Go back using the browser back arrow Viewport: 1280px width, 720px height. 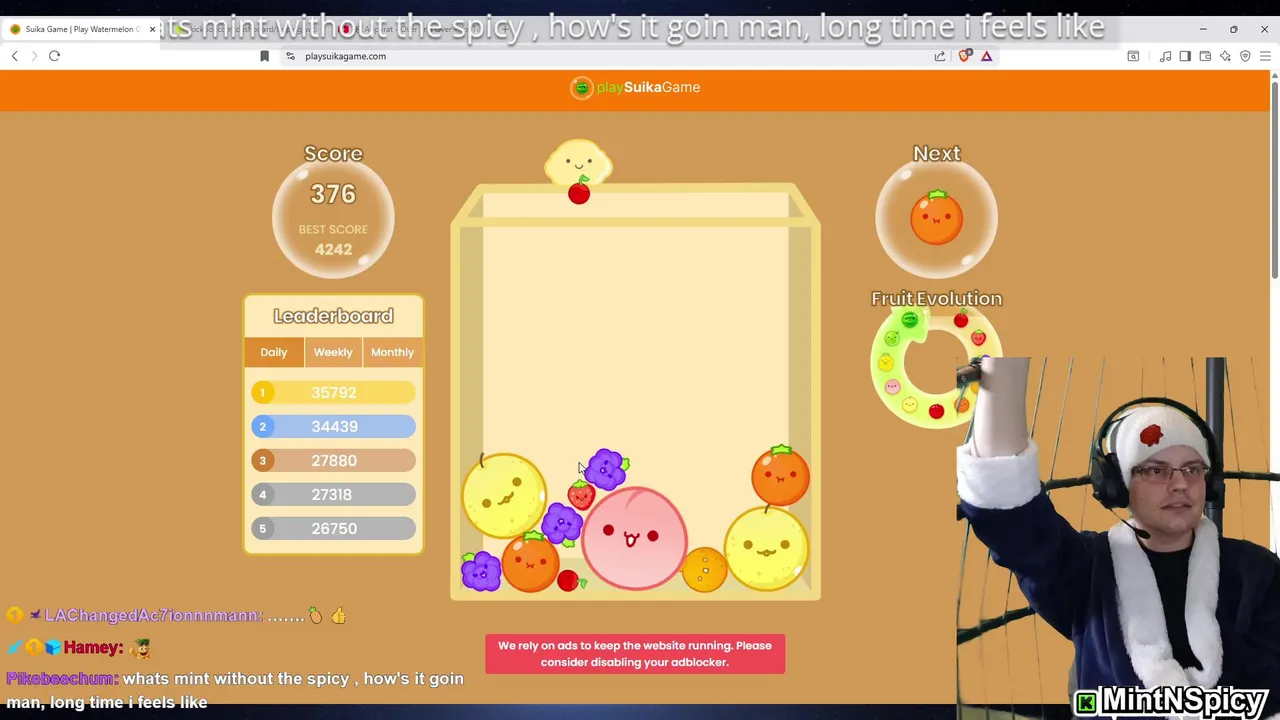[x=15, y=56]
